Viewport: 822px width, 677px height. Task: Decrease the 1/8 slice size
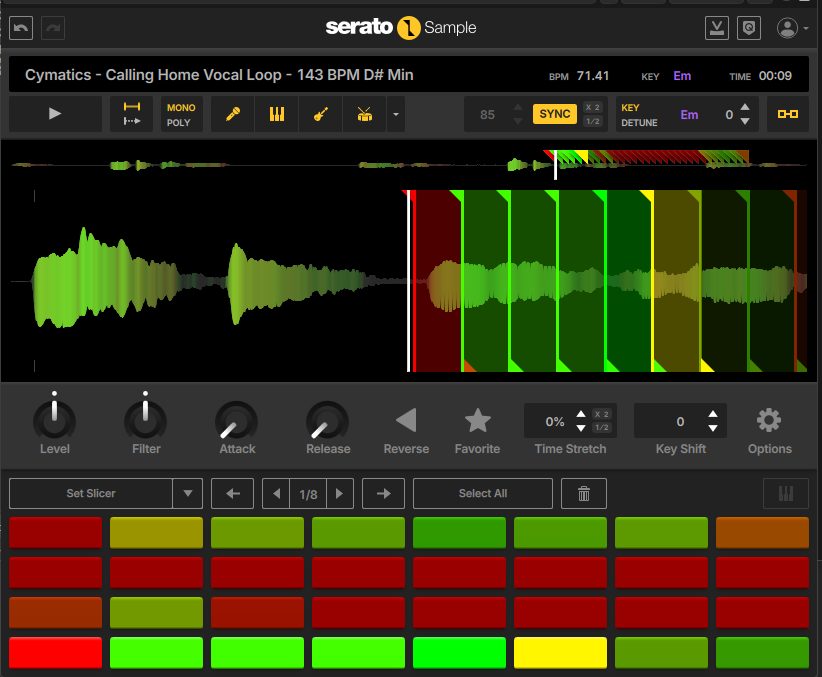click(x=276, y=493)
